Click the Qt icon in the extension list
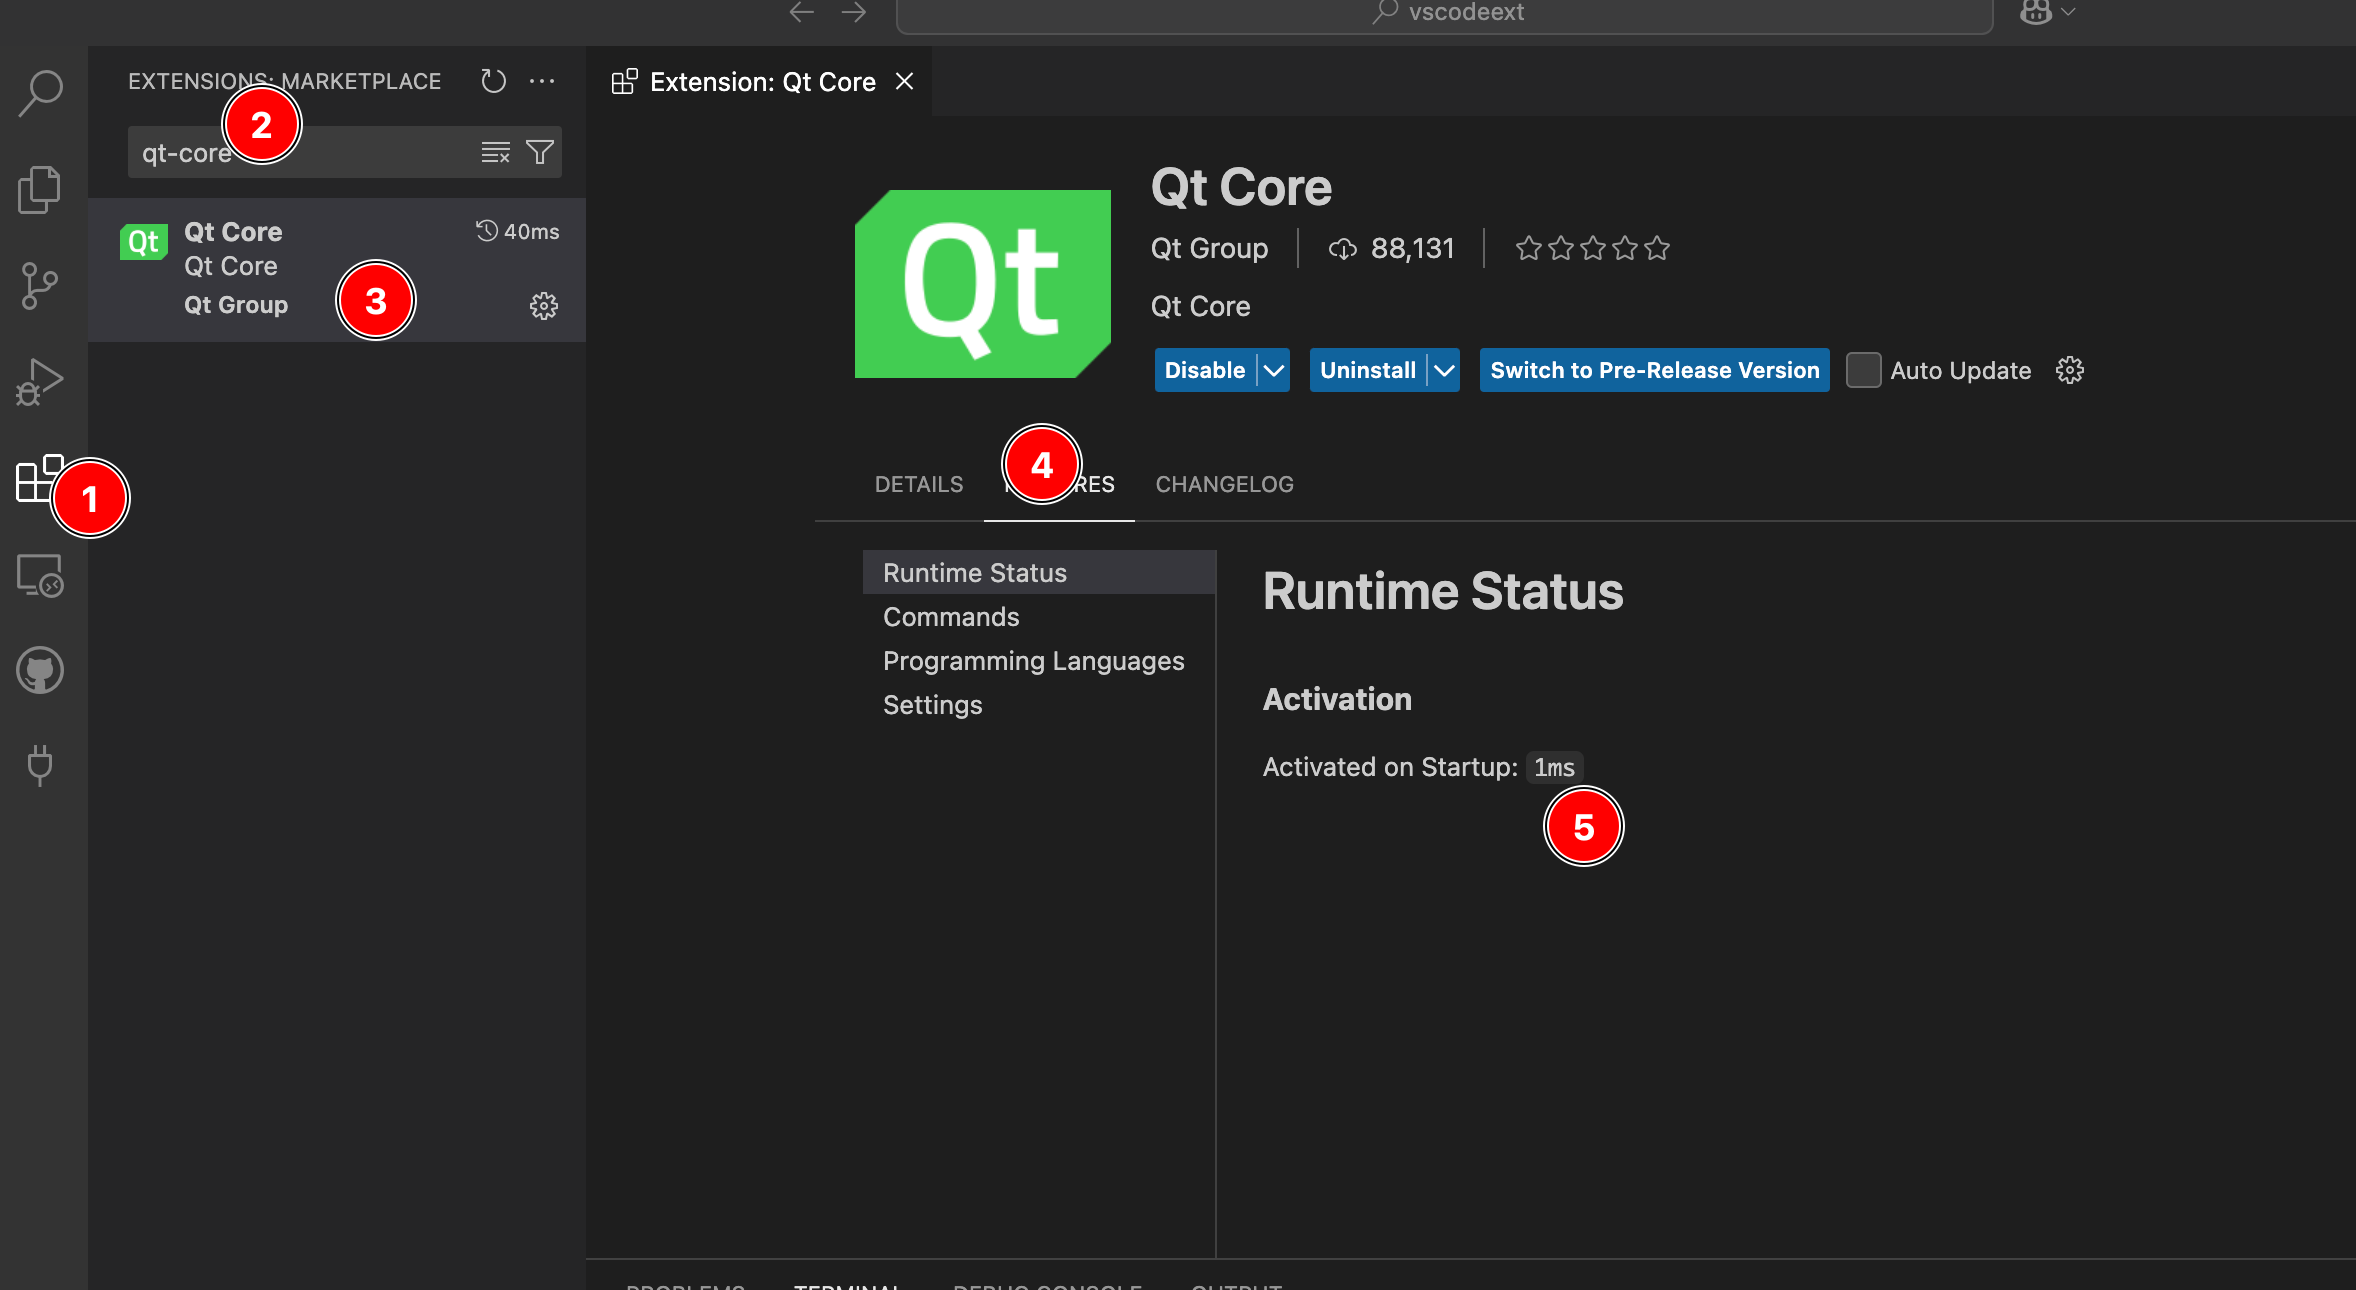 pyautogui.click(x=144, y=242)
